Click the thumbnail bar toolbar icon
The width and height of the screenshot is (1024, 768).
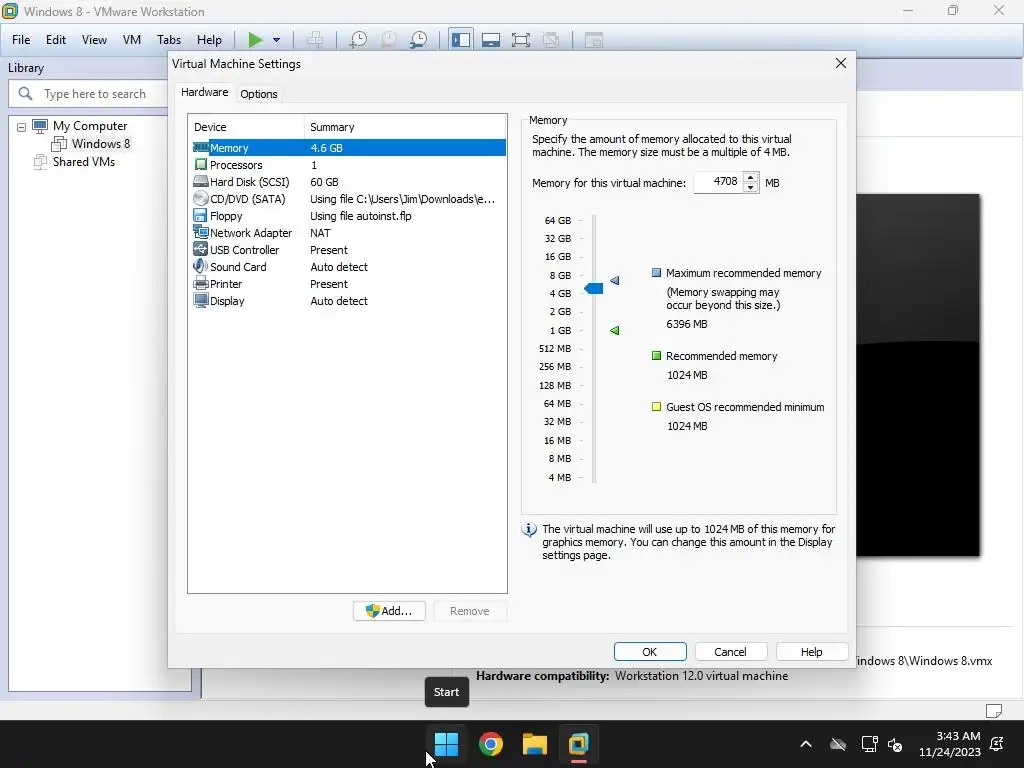coord(490,40)
